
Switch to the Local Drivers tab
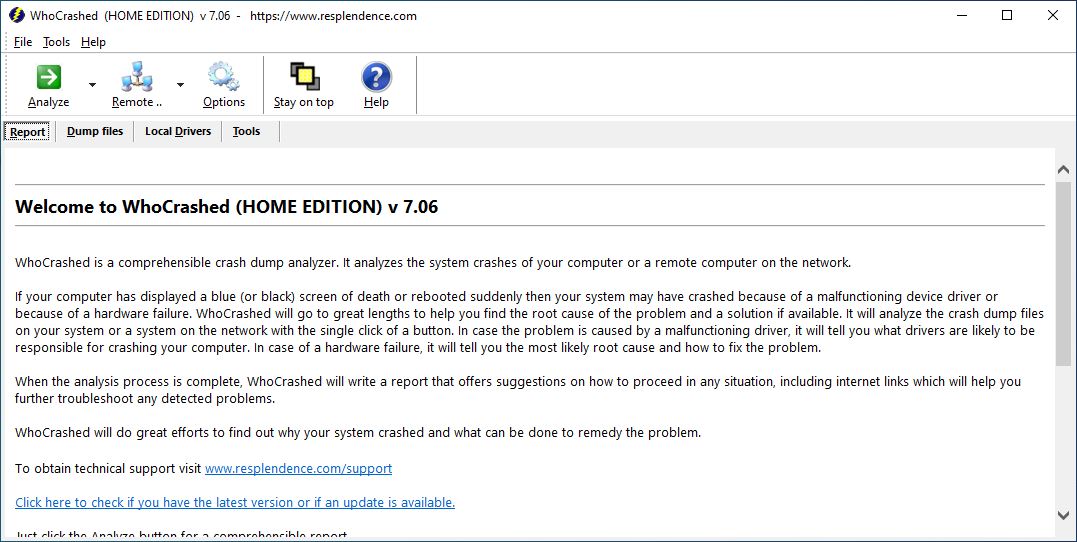pos(178,131)
